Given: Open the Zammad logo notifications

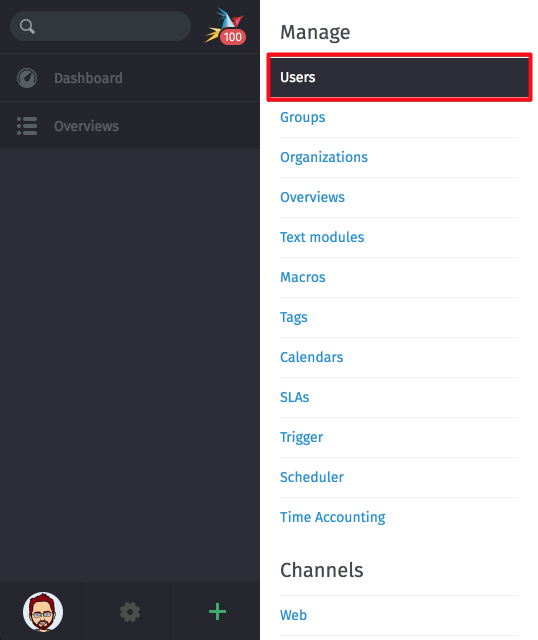Looking at the screenshot, I should pos(224,25).
